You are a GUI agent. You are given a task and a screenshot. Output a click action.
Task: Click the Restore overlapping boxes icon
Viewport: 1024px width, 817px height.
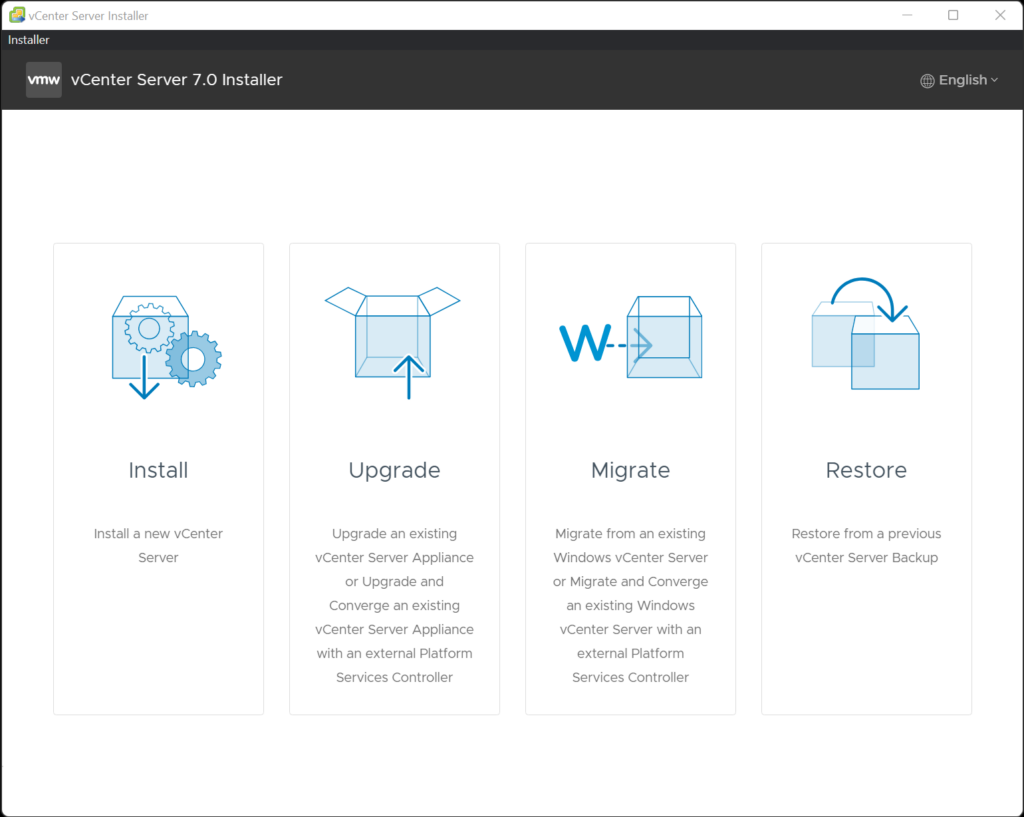coord(866,334)
